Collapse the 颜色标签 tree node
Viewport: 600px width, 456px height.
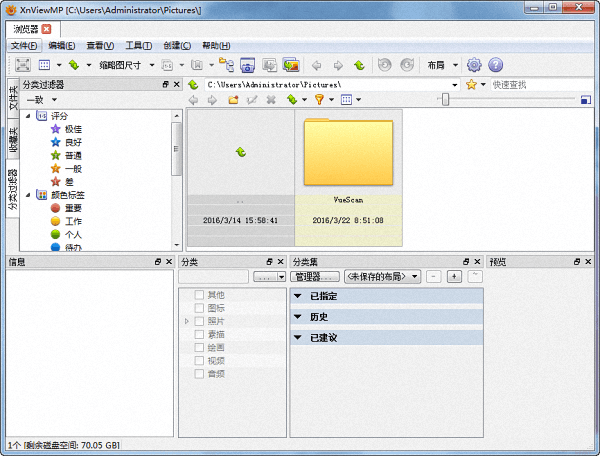pos(28,195)
